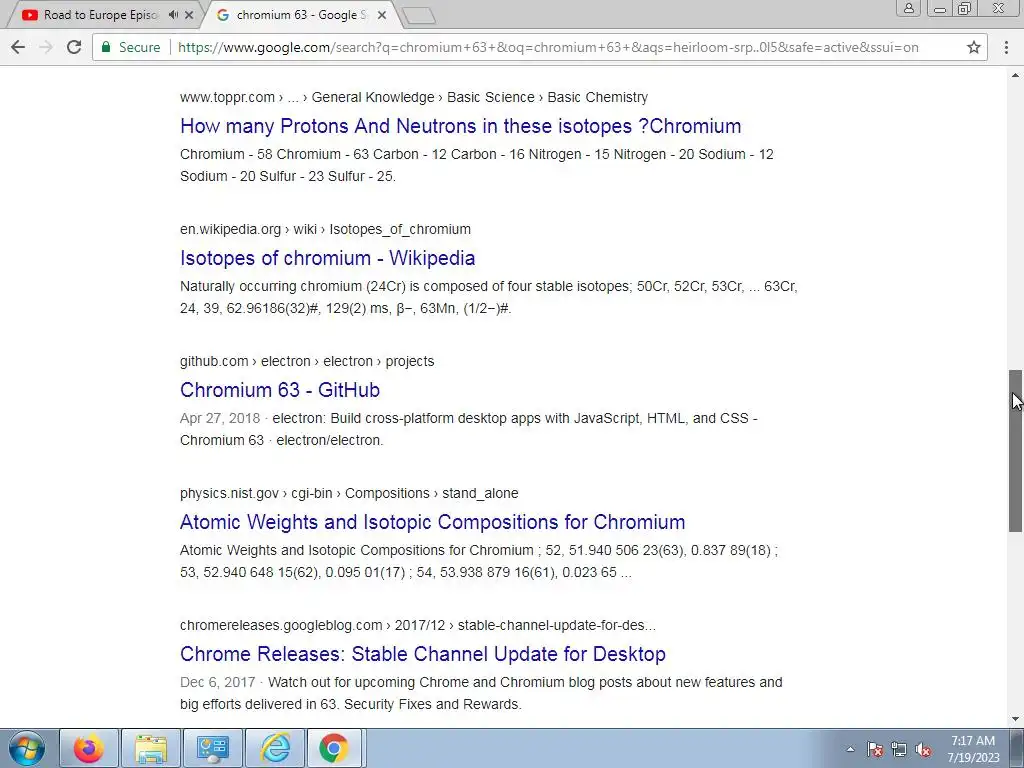This screenshot has width=1024, height=768.
Task: Click the muted volume speaker tray icon
Action: point(923,749)
